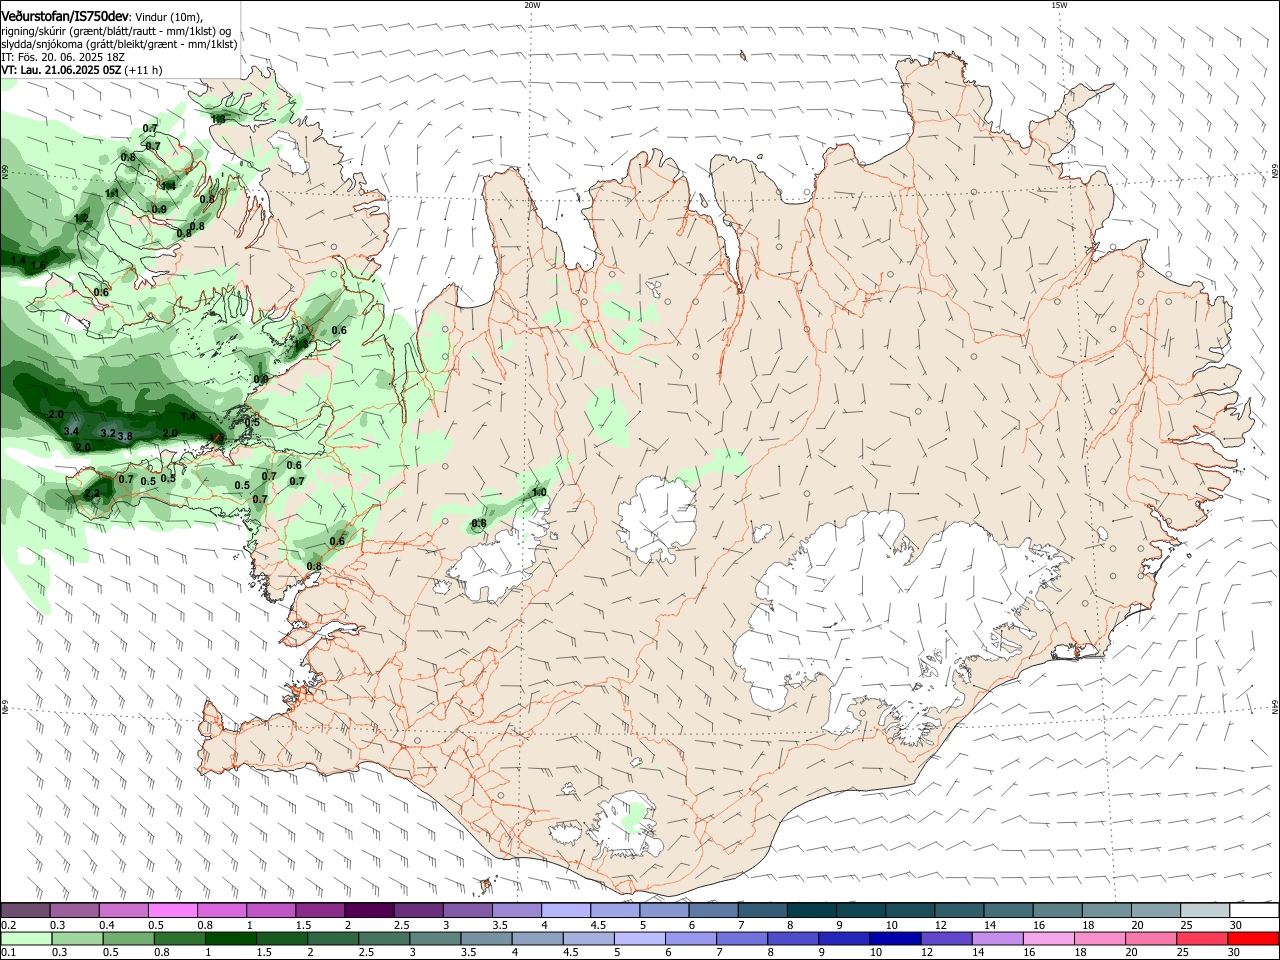
Task: Select the dark teal swatch between 8 and 9 in the snow legend
Action: 812,911
